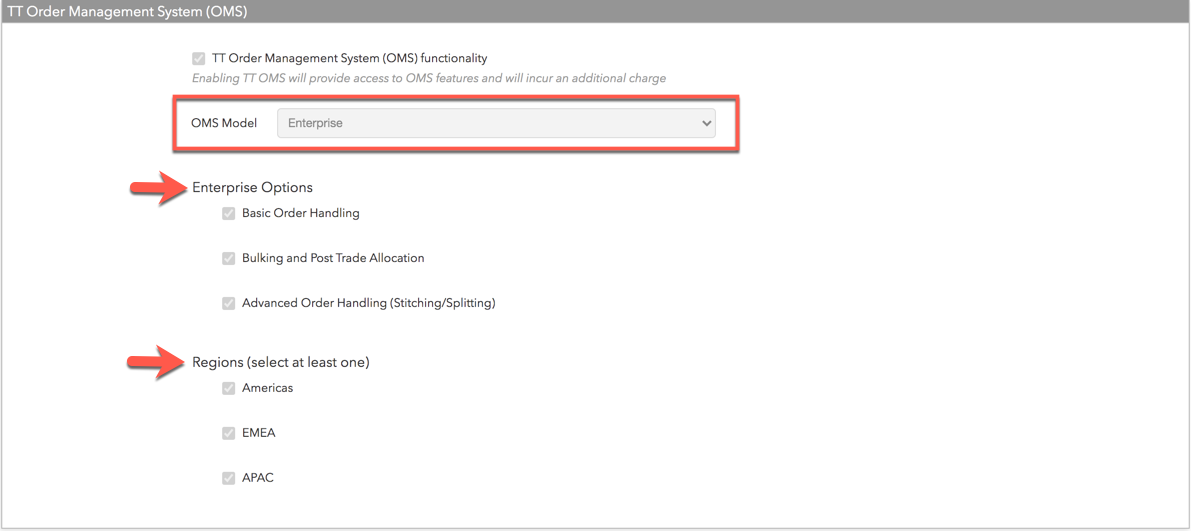This screenshot has height=531, width=1191.
Task: Click the Enterprise Options heading
Action: point(252,187)
